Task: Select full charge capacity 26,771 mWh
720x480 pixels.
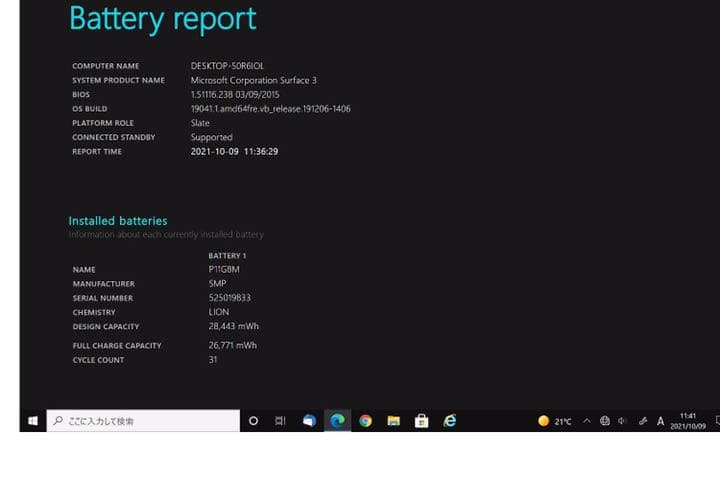Action: click(232, 345)
